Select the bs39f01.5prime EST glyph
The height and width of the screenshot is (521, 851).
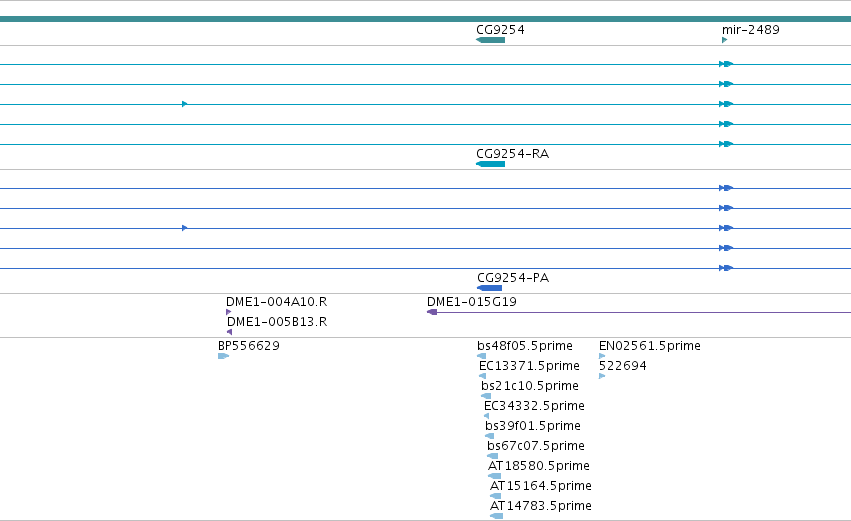490,436
